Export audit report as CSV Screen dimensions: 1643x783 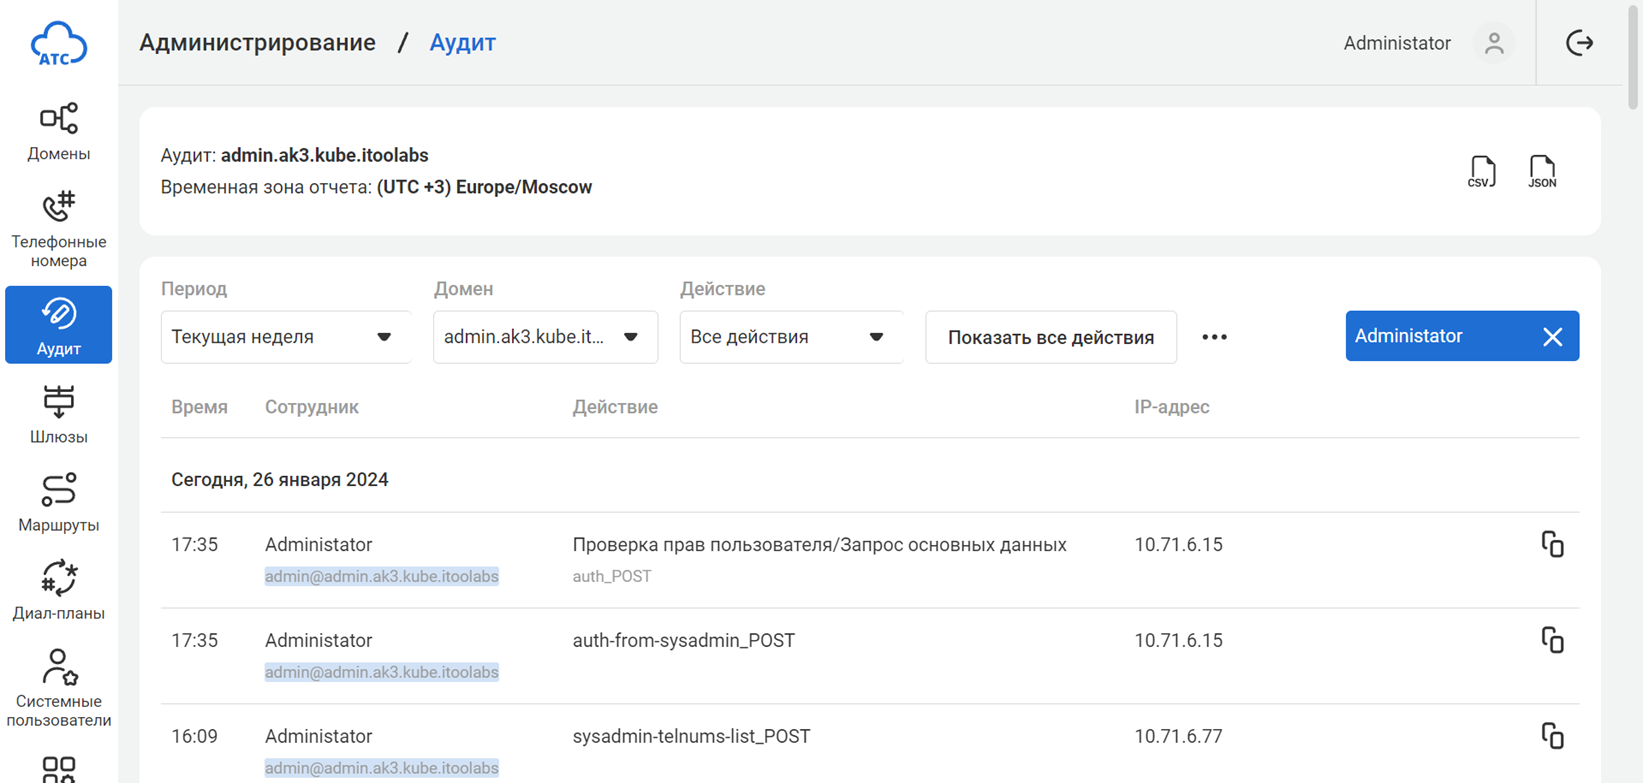pos(1481,171)
